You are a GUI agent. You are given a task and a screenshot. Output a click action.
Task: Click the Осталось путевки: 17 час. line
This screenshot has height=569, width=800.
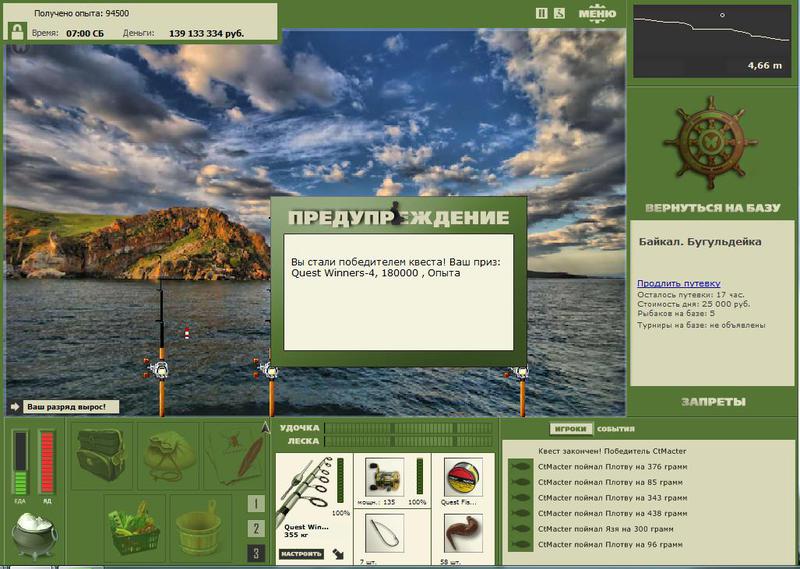point(690,295)
